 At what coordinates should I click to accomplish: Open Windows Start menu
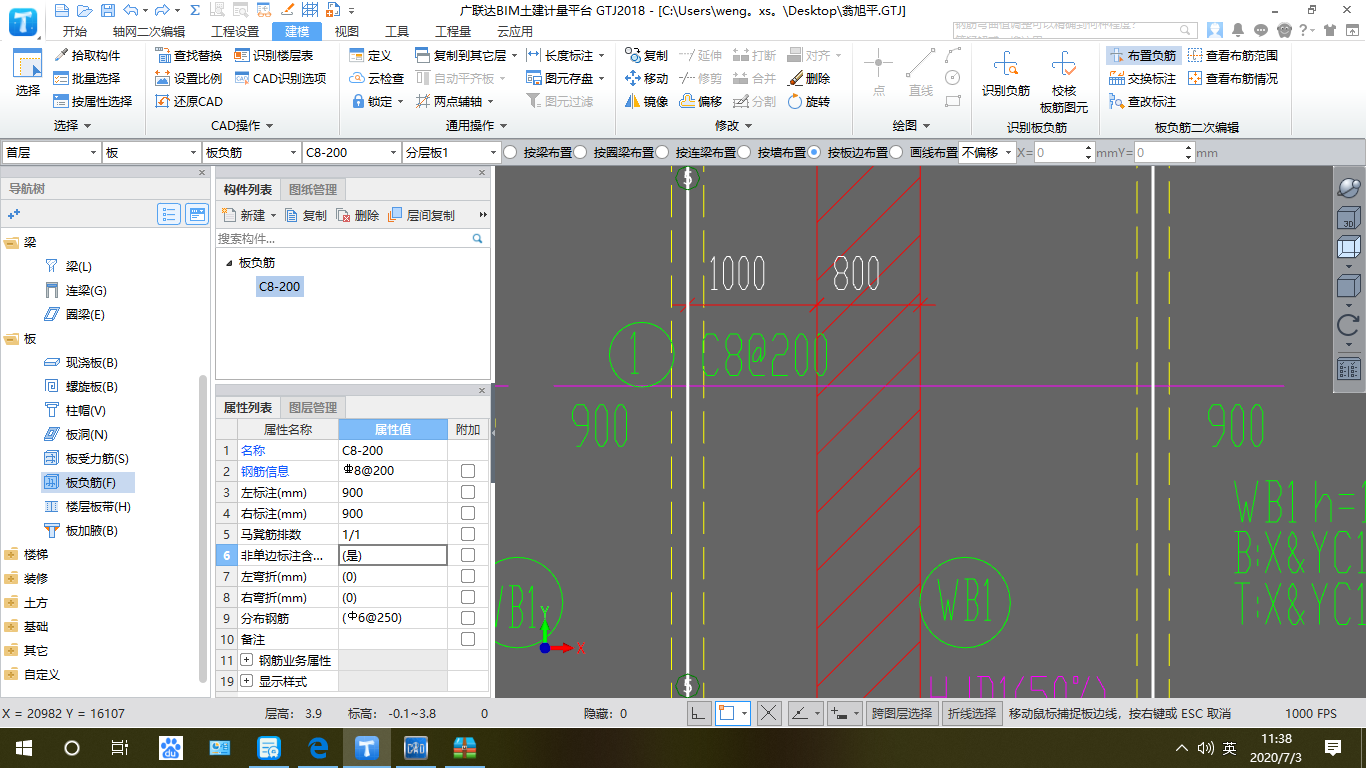coord(24,747)
